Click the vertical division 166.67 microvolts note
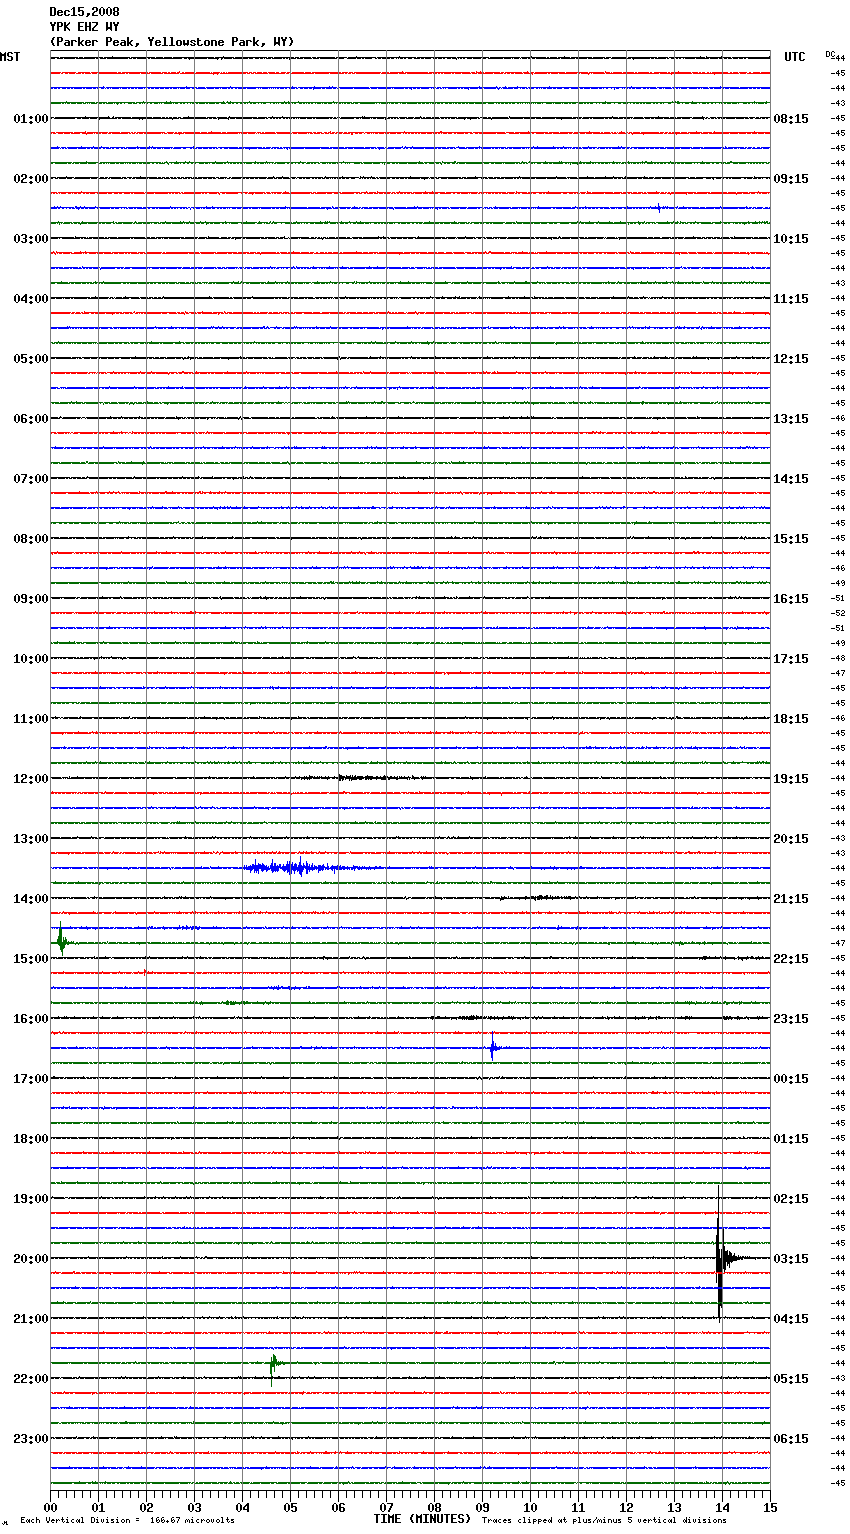 127,1520
